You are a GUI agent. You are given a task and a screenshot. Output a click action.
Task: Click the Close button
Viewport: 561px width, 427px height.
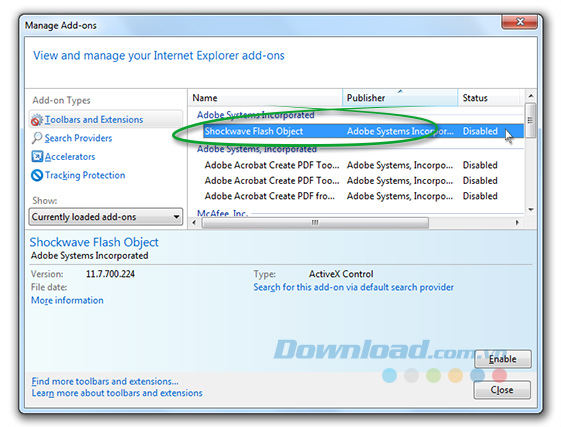502,390
